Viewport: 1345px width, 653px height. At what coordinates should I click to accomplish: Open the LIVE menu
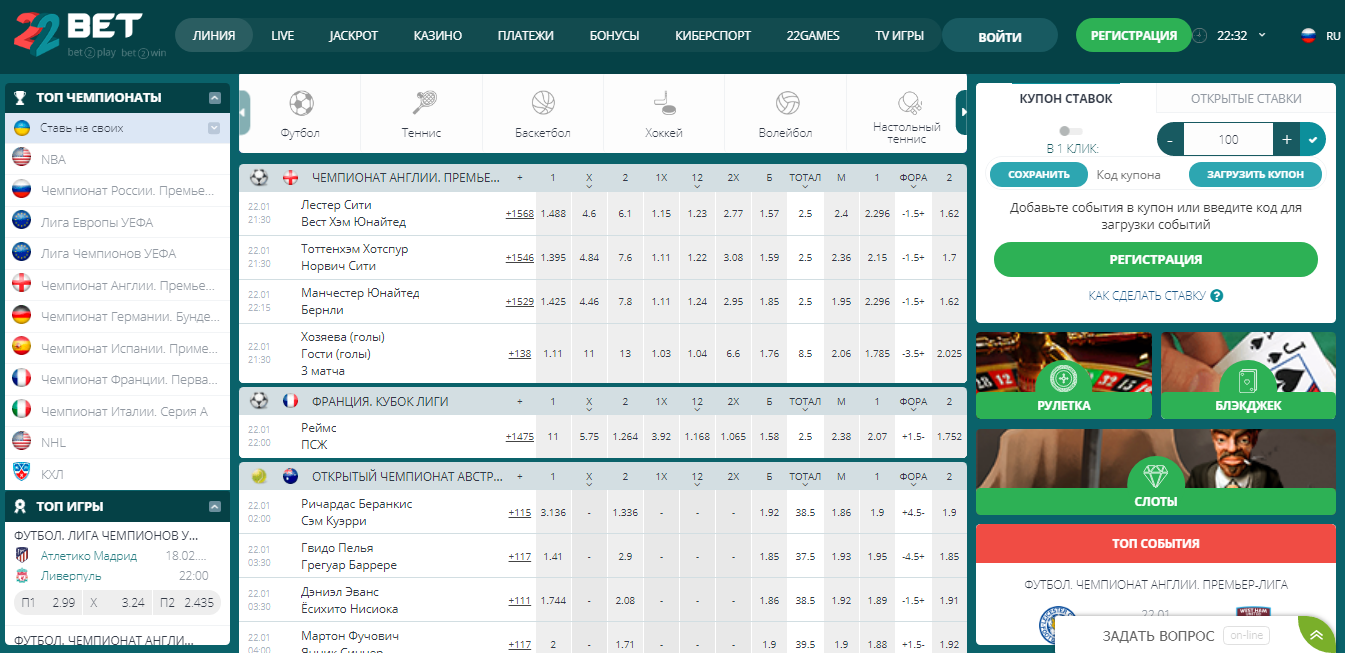coord(282,35)
